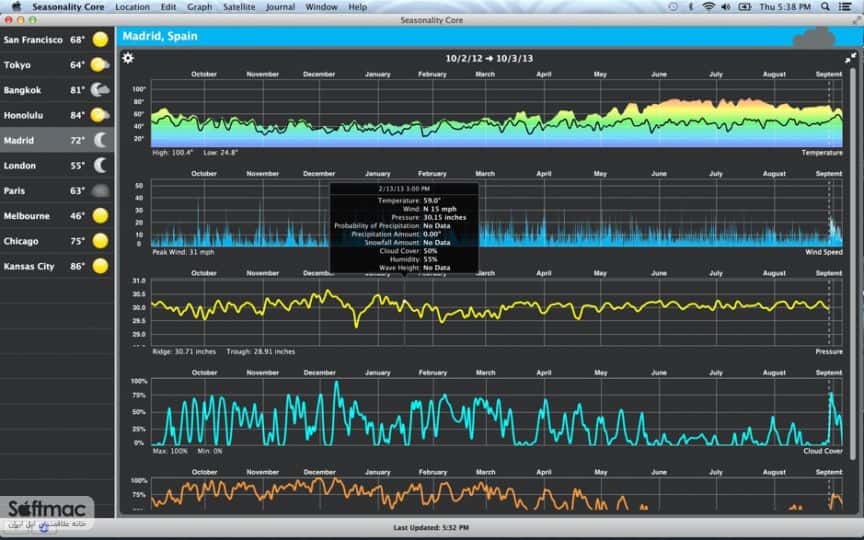Open the Edit menu
This screenshot has height=540, width=864.
[168, 7]
